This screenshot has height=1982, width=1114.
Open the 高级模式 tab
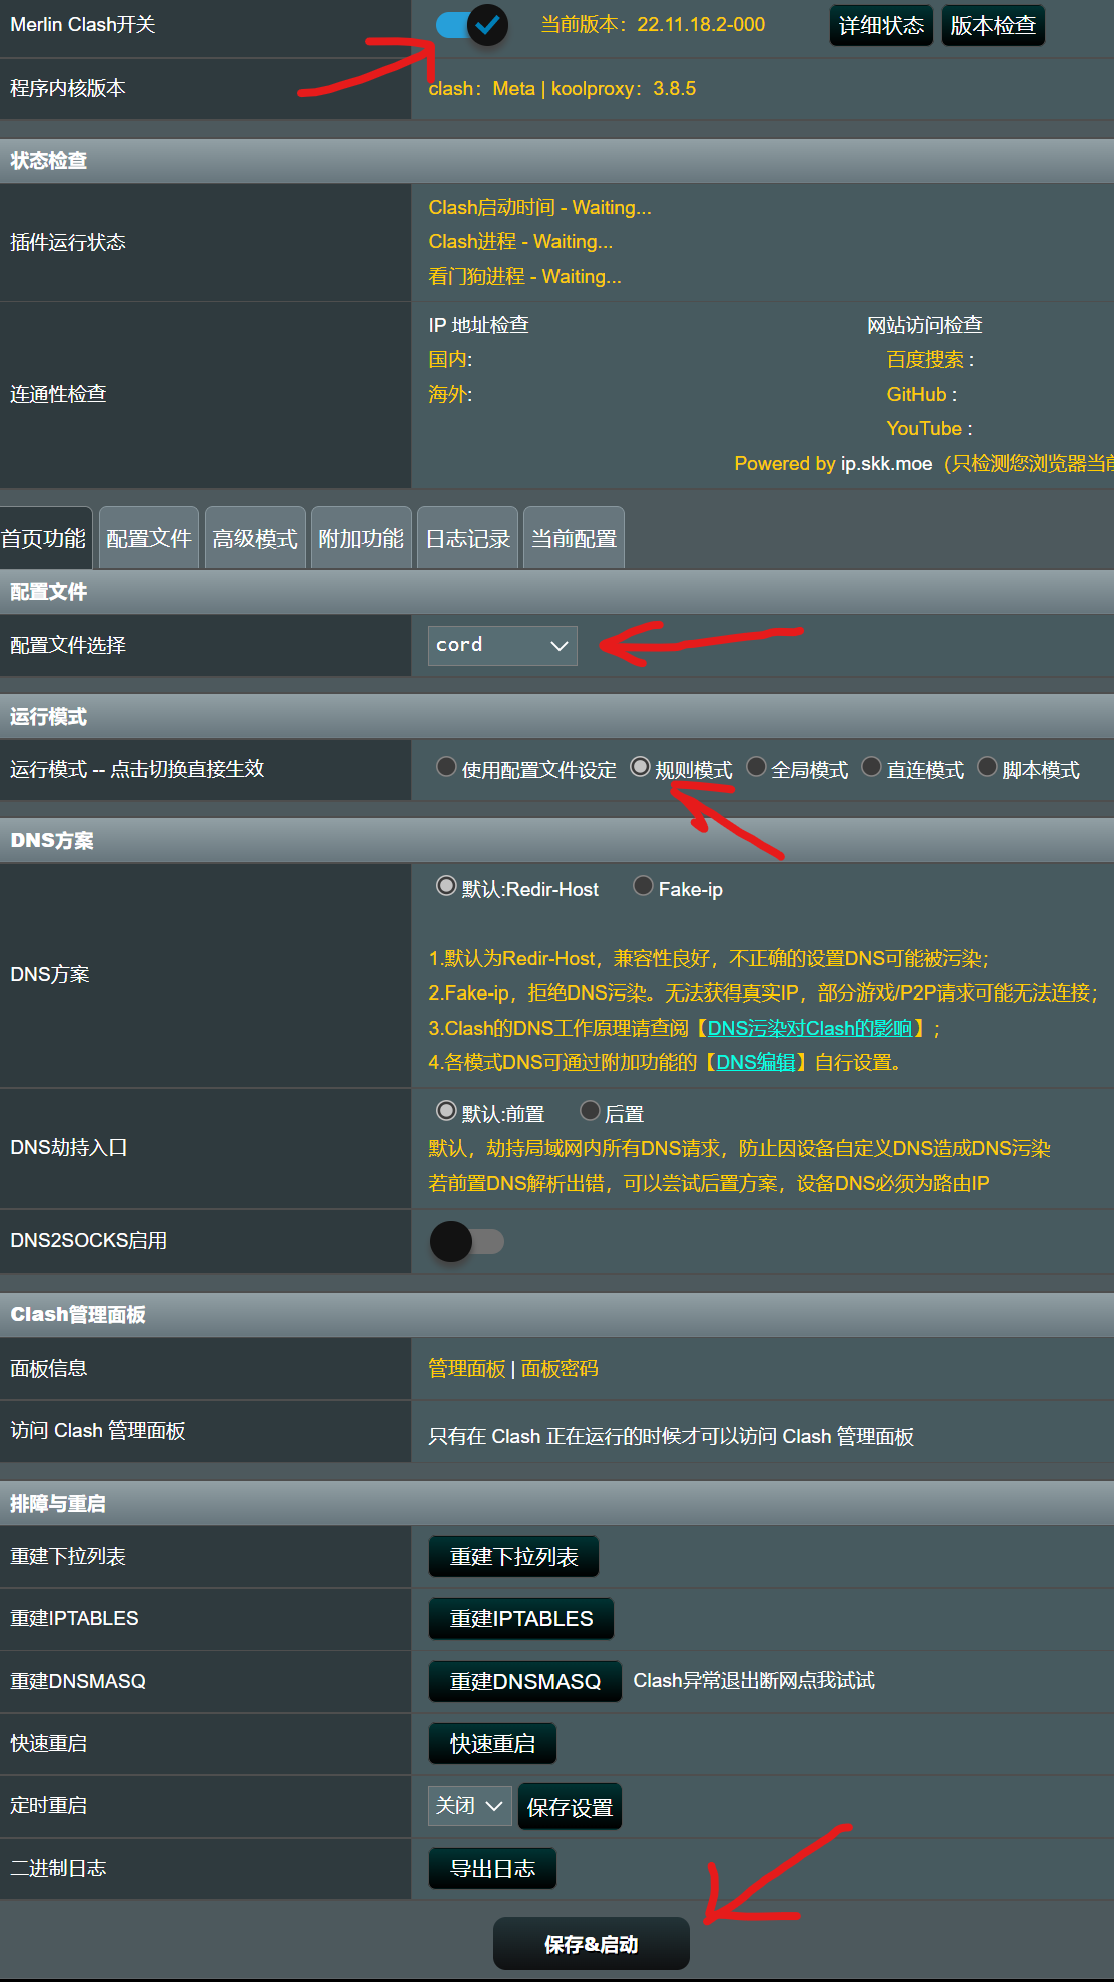click(x=255, y=539)
